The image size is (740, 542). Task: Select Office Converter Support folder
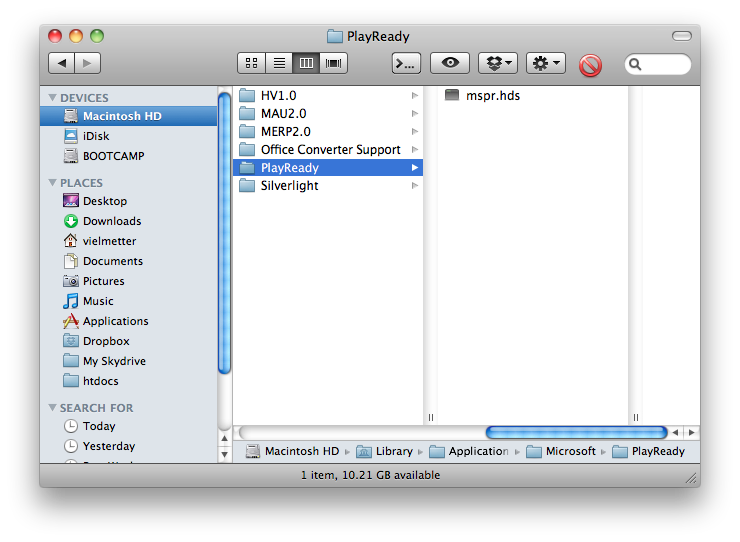click(328, 150)
